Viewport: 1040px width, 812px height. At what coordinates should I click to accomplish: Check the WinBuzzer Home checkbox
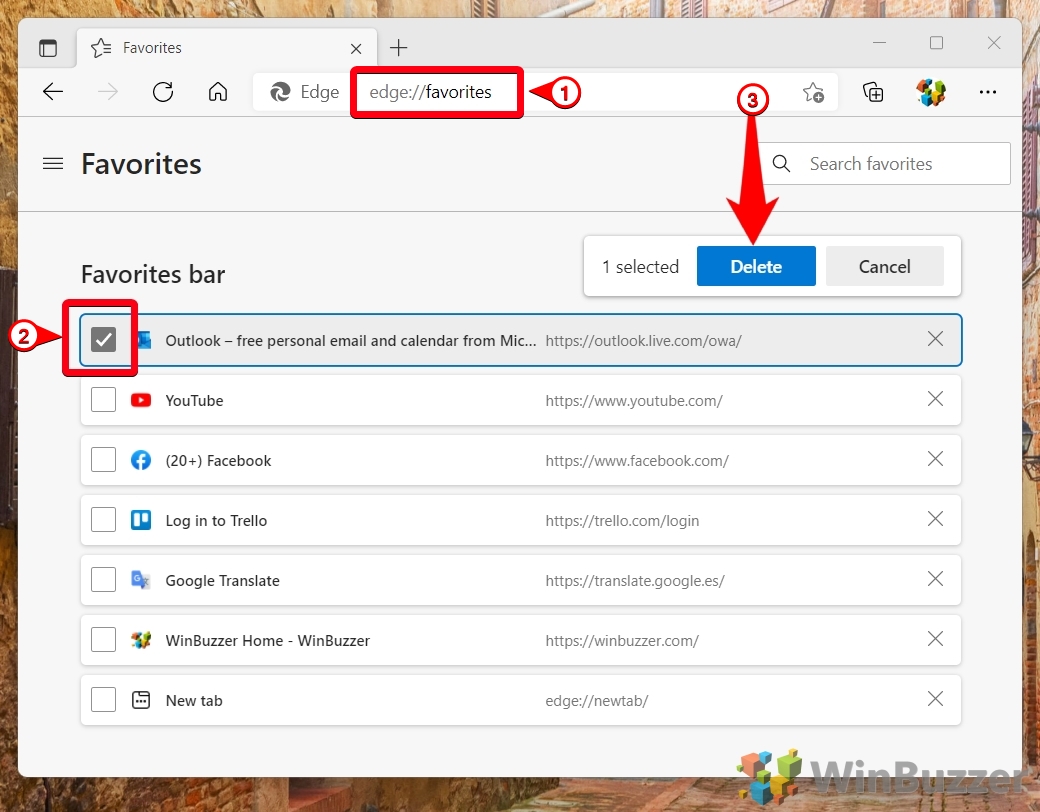[103, 640]
